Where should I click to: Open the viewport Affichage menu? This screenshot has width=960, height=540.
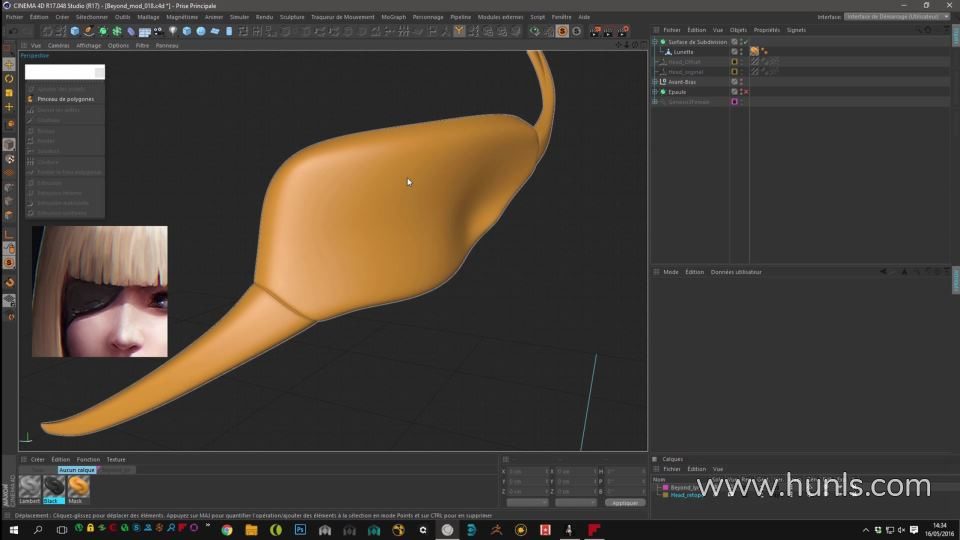coord(89,45)
